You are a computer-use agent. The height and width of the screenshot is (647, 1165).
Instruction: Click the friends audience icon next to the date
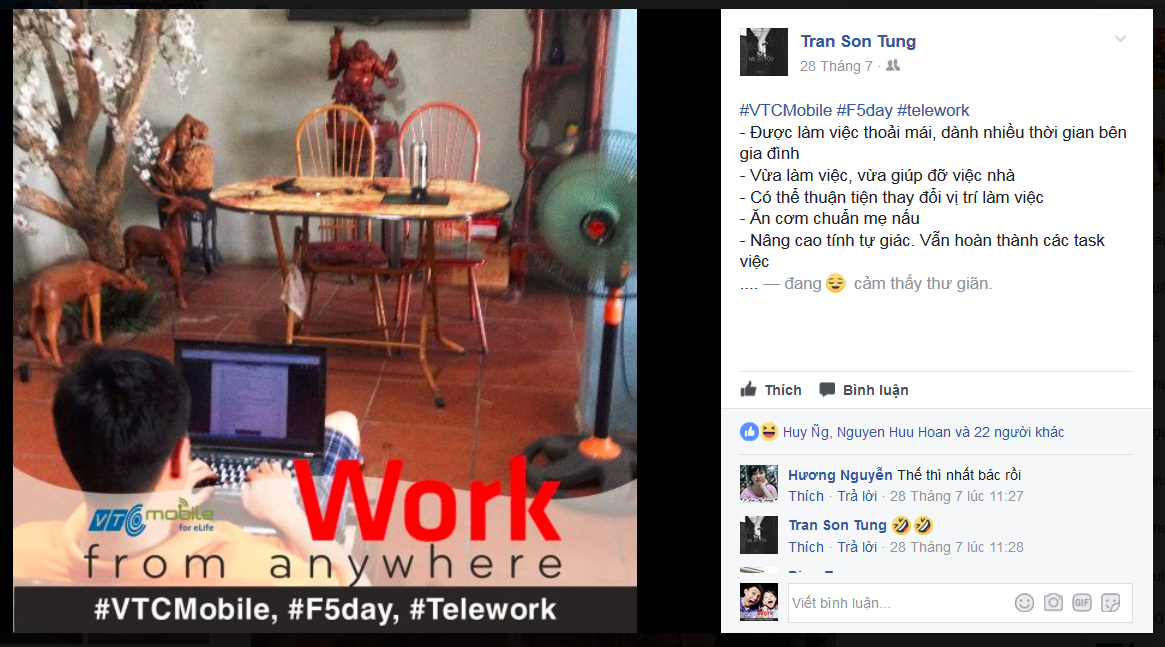pos(893,65)
